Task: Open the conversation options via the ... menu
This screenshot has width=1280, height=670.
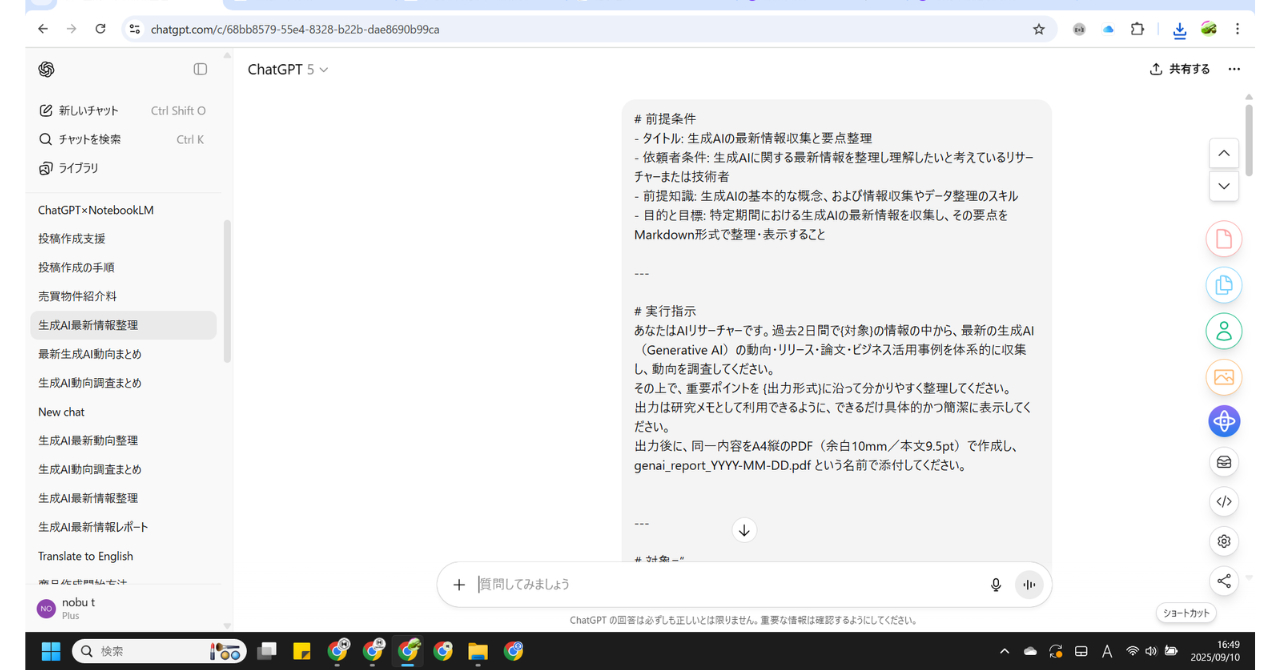Action: click(x=1233, y=69)
